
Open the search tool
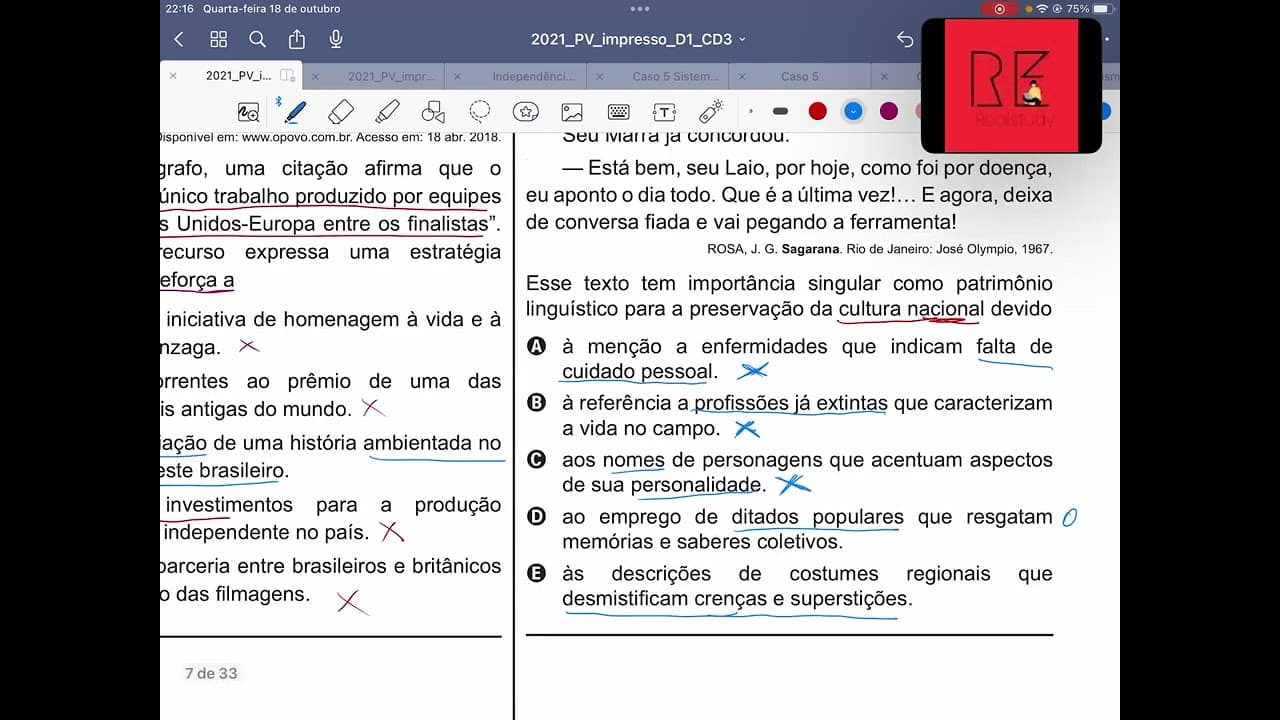pos(257,39)
